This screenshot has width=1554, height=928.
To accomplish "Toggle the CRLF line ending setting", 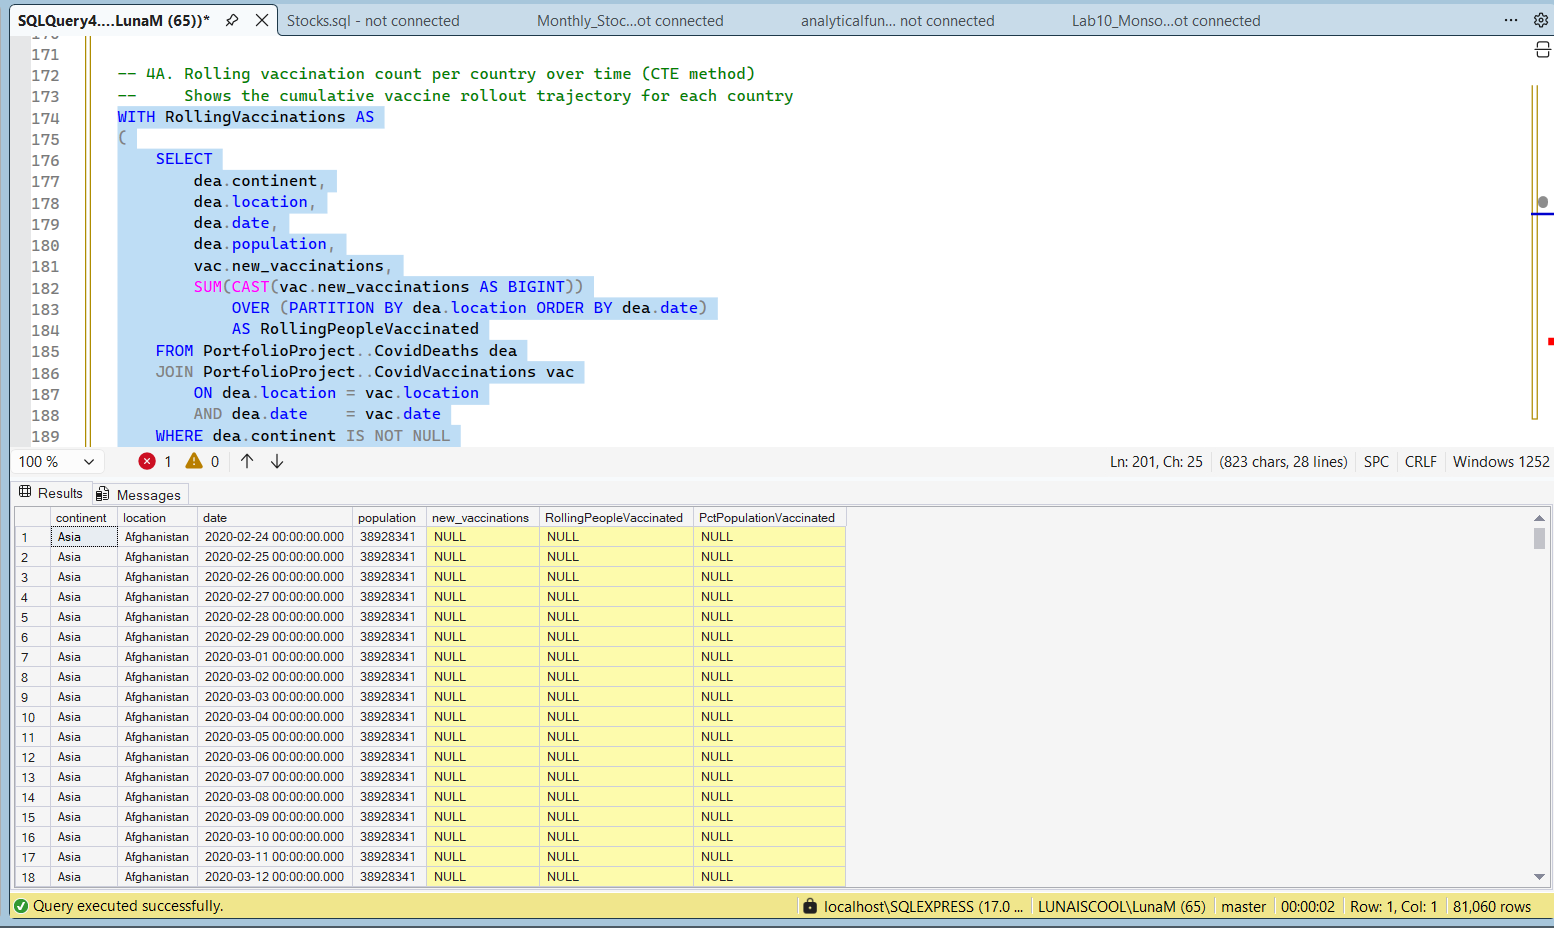I will 1420,462.
